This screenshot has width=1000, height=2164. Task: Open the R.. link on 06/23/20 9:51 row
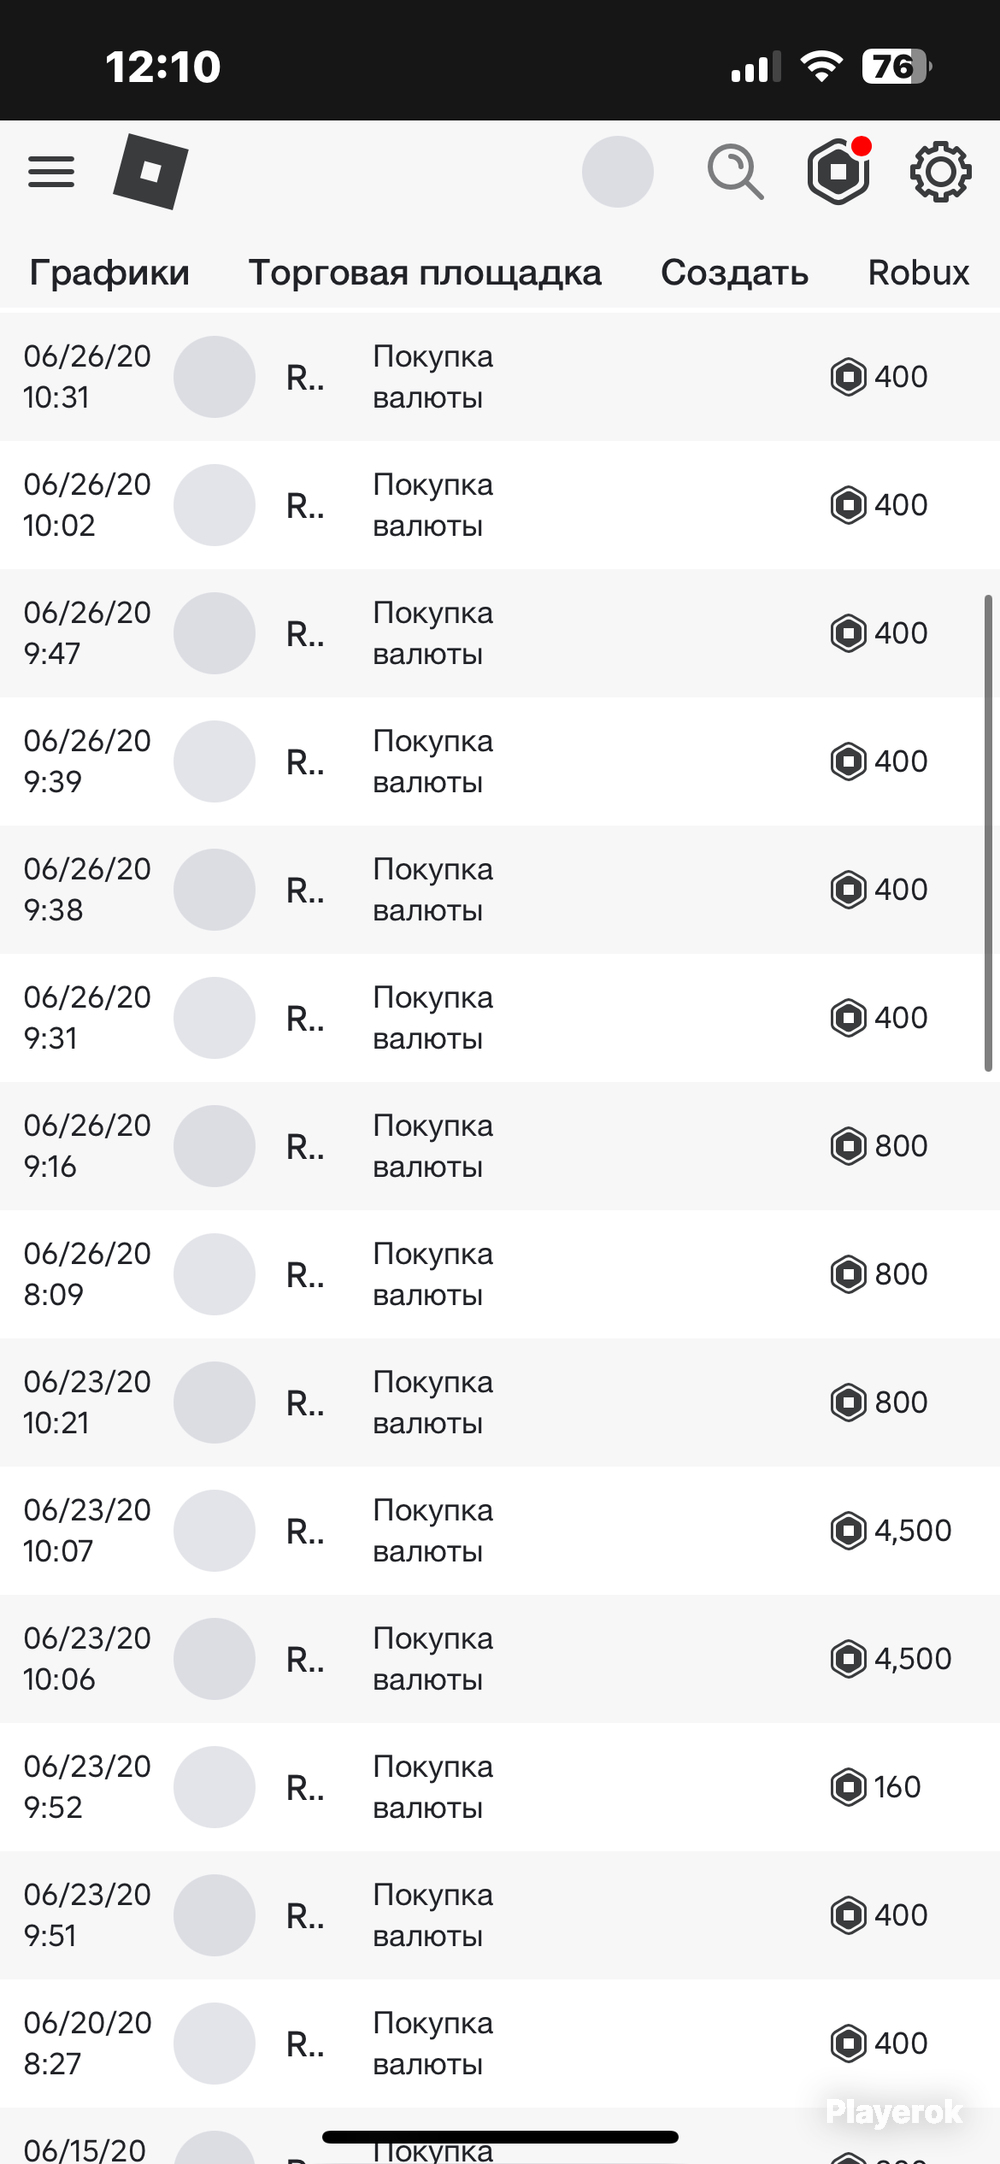click(305, 1916)
